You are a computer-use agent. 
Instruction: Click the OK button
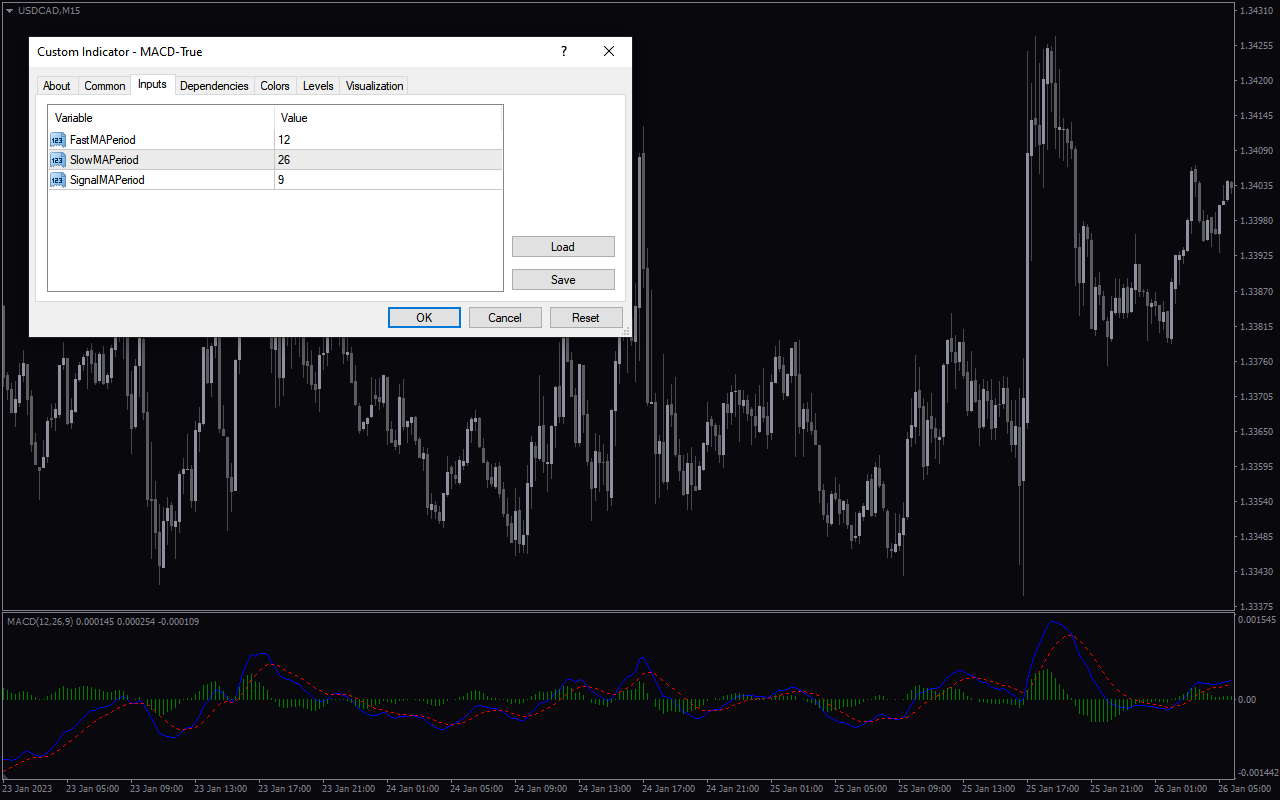point(424,318)
